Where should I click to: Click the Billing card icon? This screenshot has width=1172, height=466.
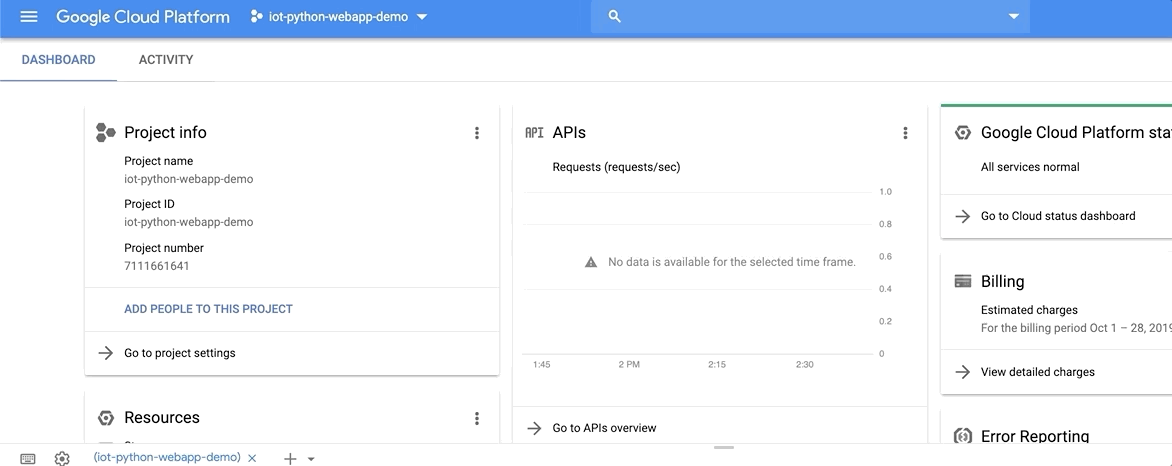click(963, 281)
